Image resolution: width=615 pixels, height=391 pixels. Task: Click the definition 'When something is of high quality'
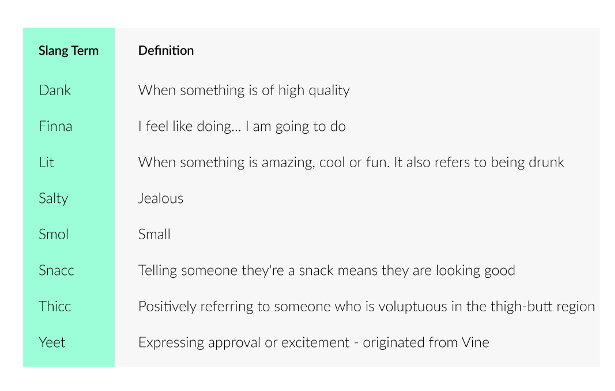(x=244, y=91)
